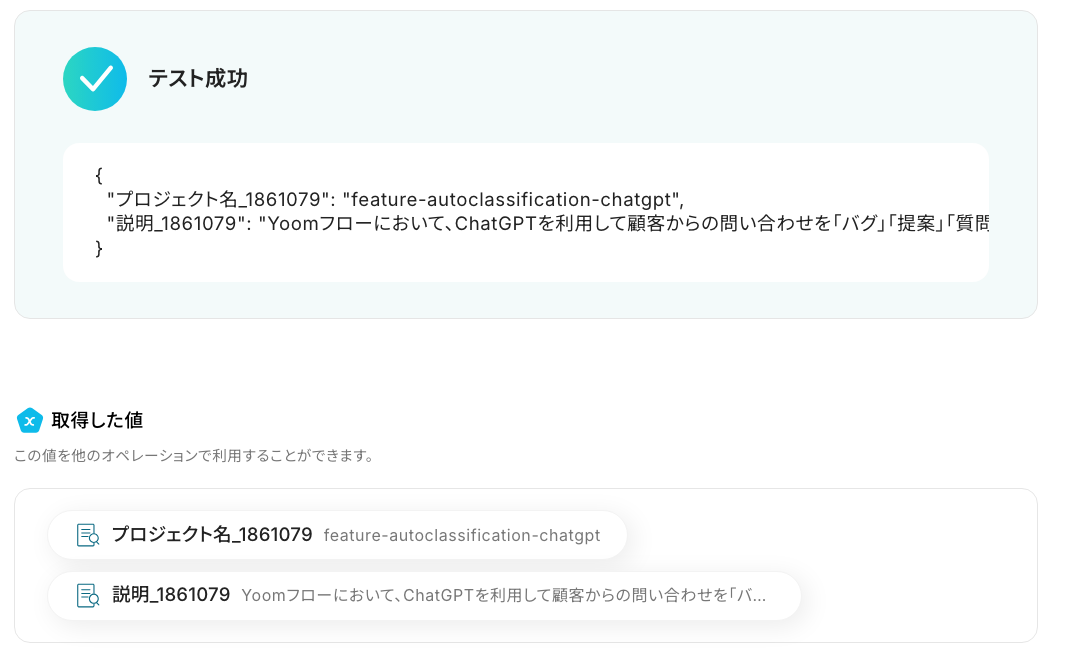Screen dimensions: 1088x660
Task: Click the Yoomフロー description string in JSON result
Action: pyautogui.click(x=620, y=223)
